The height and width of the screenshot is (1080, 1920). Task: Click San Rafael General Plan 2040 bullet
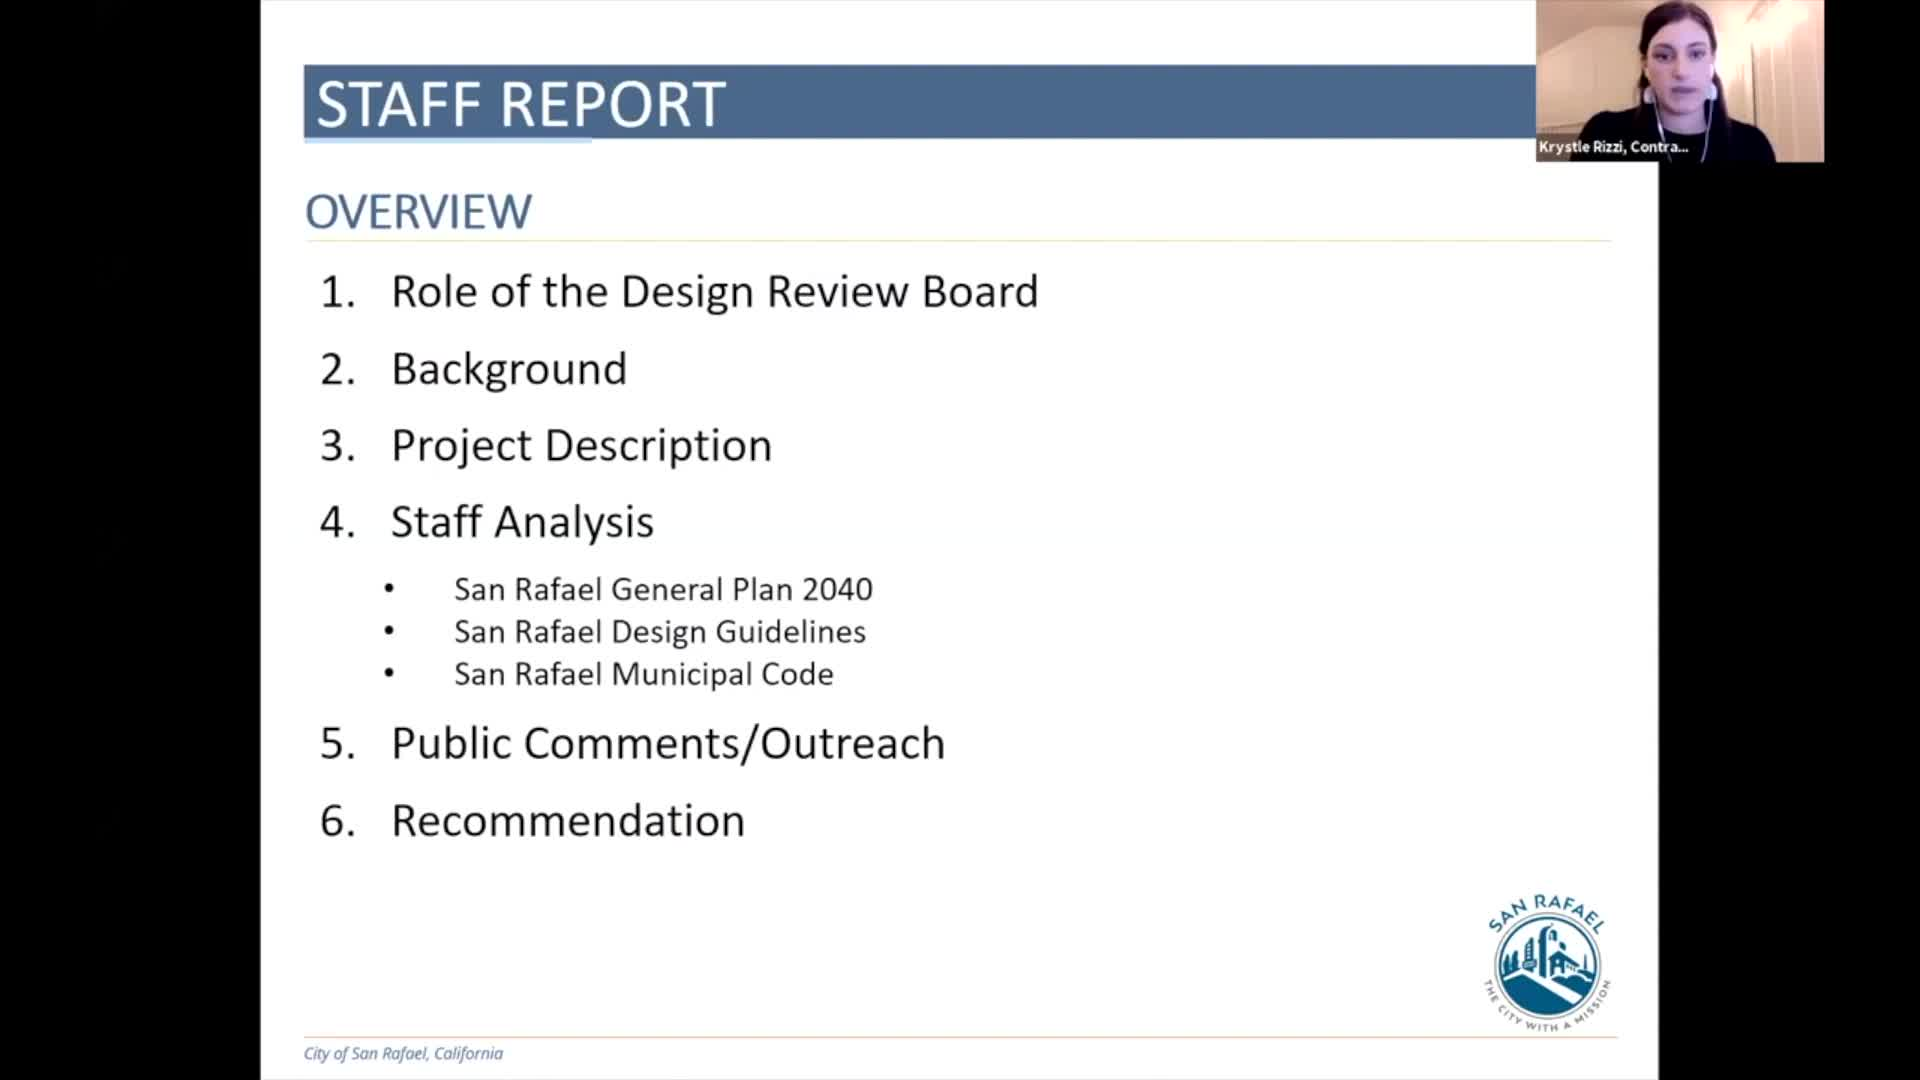click(662, 589)
